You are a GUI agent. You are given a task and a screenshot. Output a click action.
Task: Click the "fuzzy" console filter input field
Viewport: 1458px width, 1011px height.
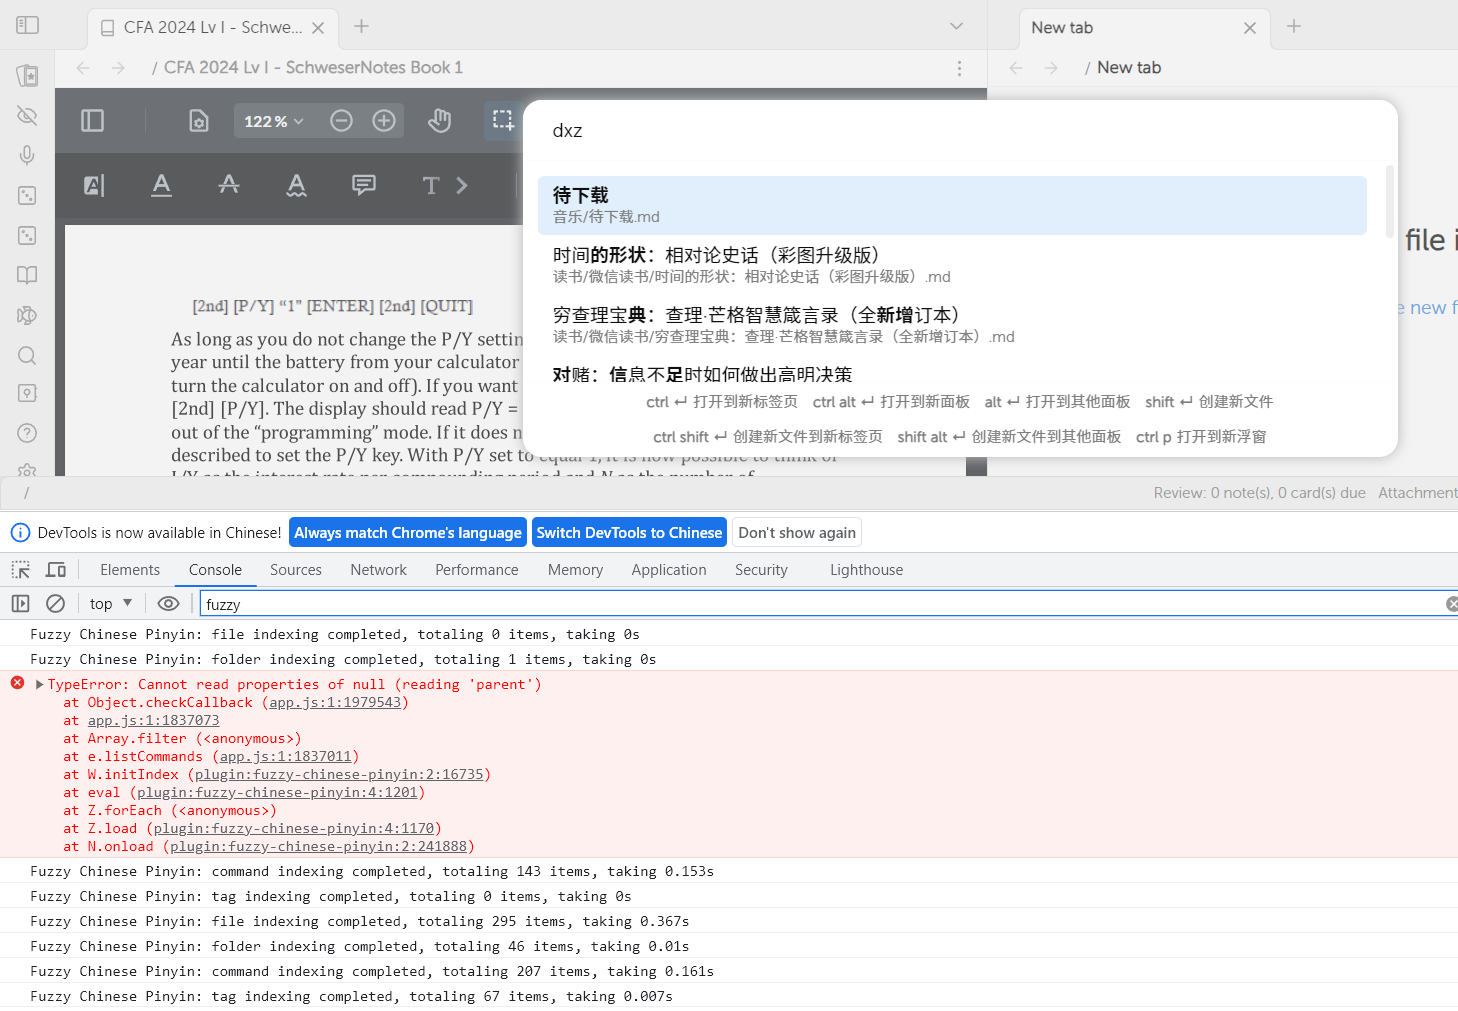coord(400,603)
